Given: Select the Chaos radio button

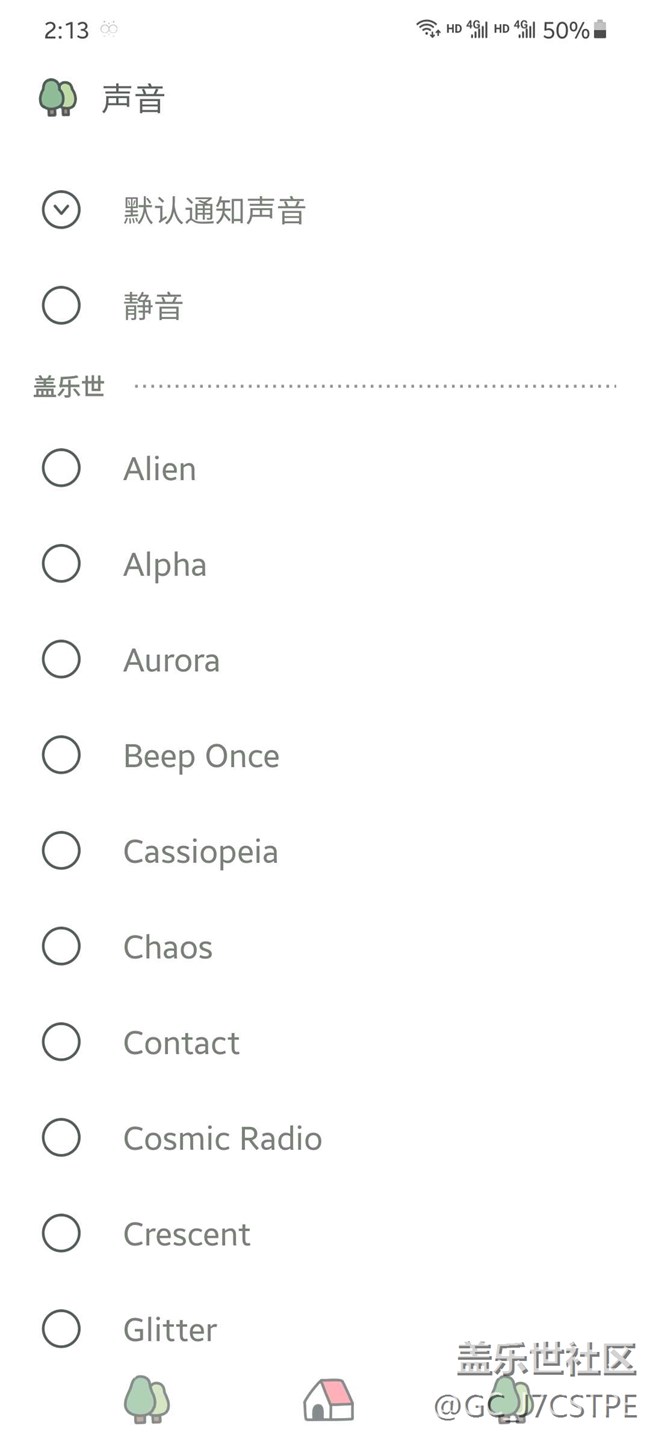Looking at the screenshot, I should [x=61, y=946].
